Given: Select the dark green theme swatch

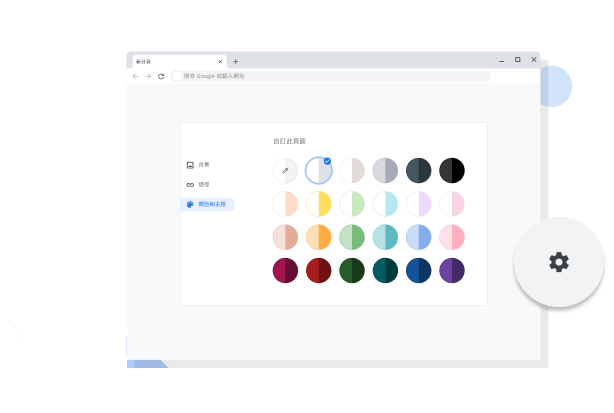Looking at the screenshot, I should click(x=352, y=270).
